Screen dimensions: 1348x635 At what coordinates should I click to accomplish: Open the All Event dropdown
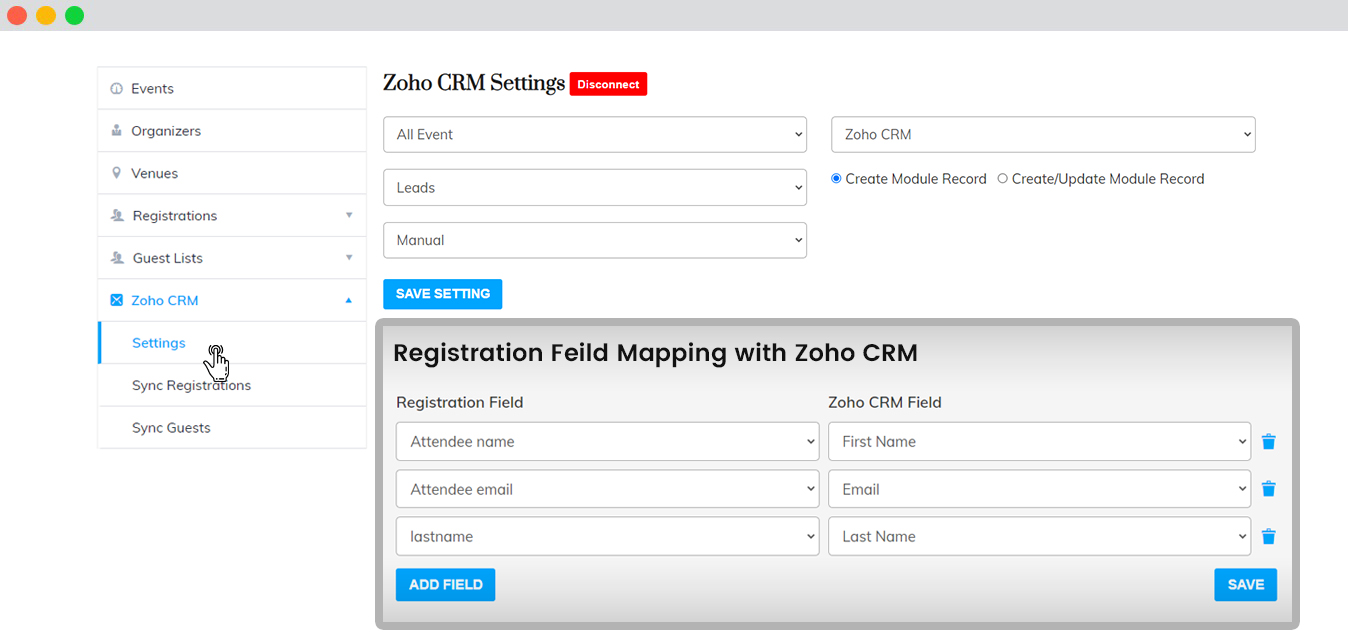point(594,135)
